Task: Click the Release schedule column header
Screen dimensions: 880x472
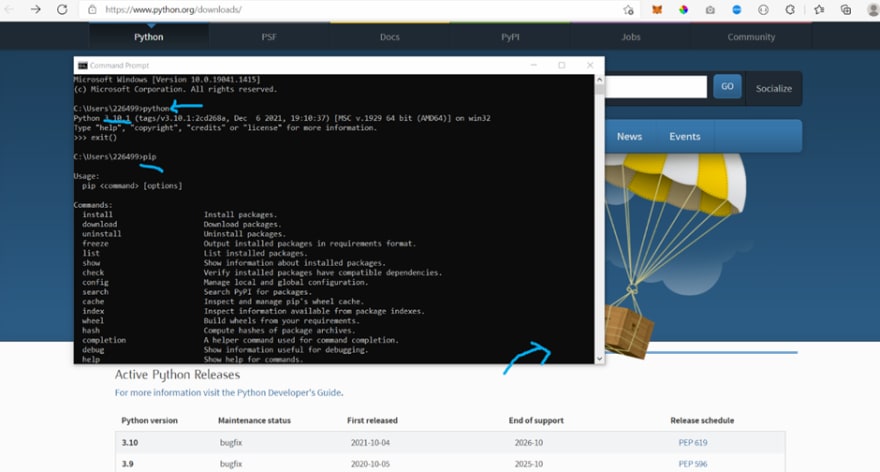Action: 702,420
